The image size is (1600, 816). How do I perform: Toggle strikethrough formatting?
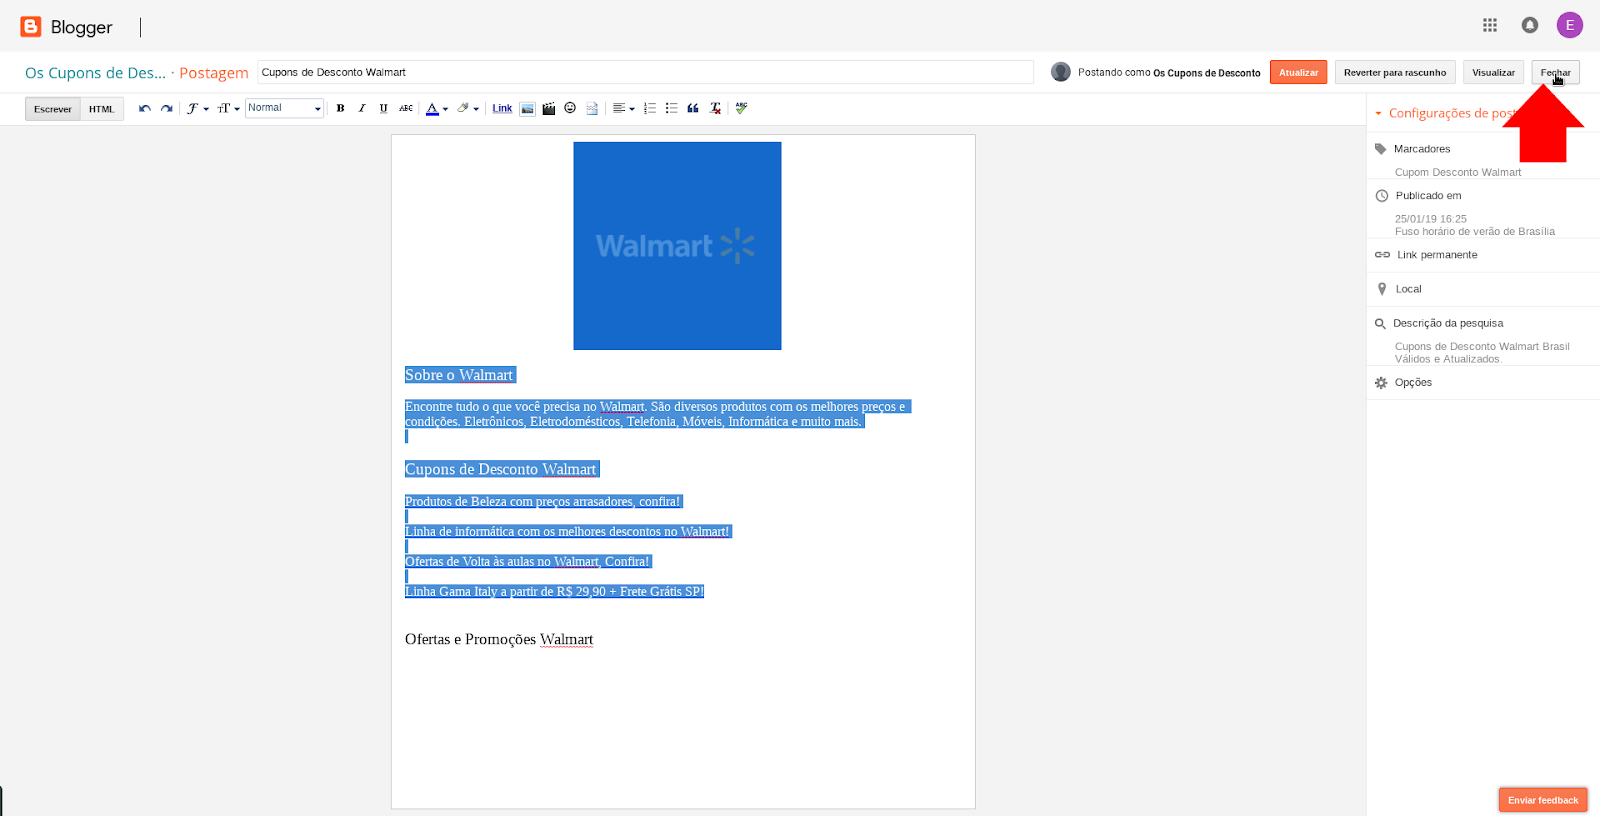(406, 108)
